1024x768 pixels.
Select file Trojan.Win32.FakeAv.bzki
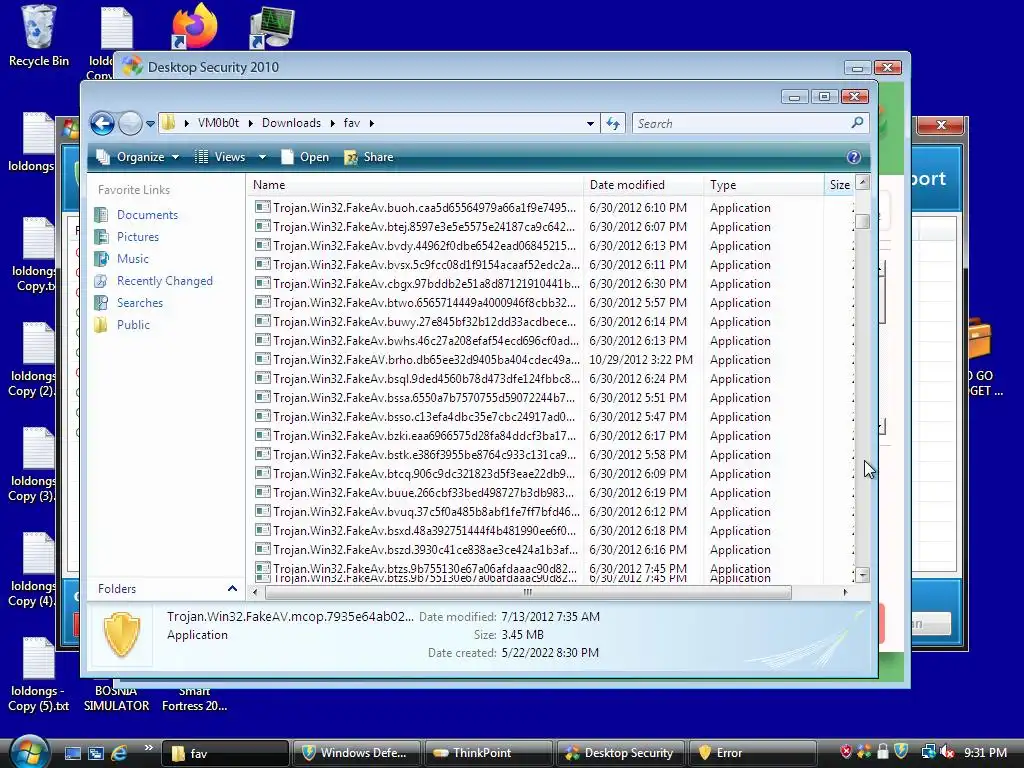click(424, 436)
